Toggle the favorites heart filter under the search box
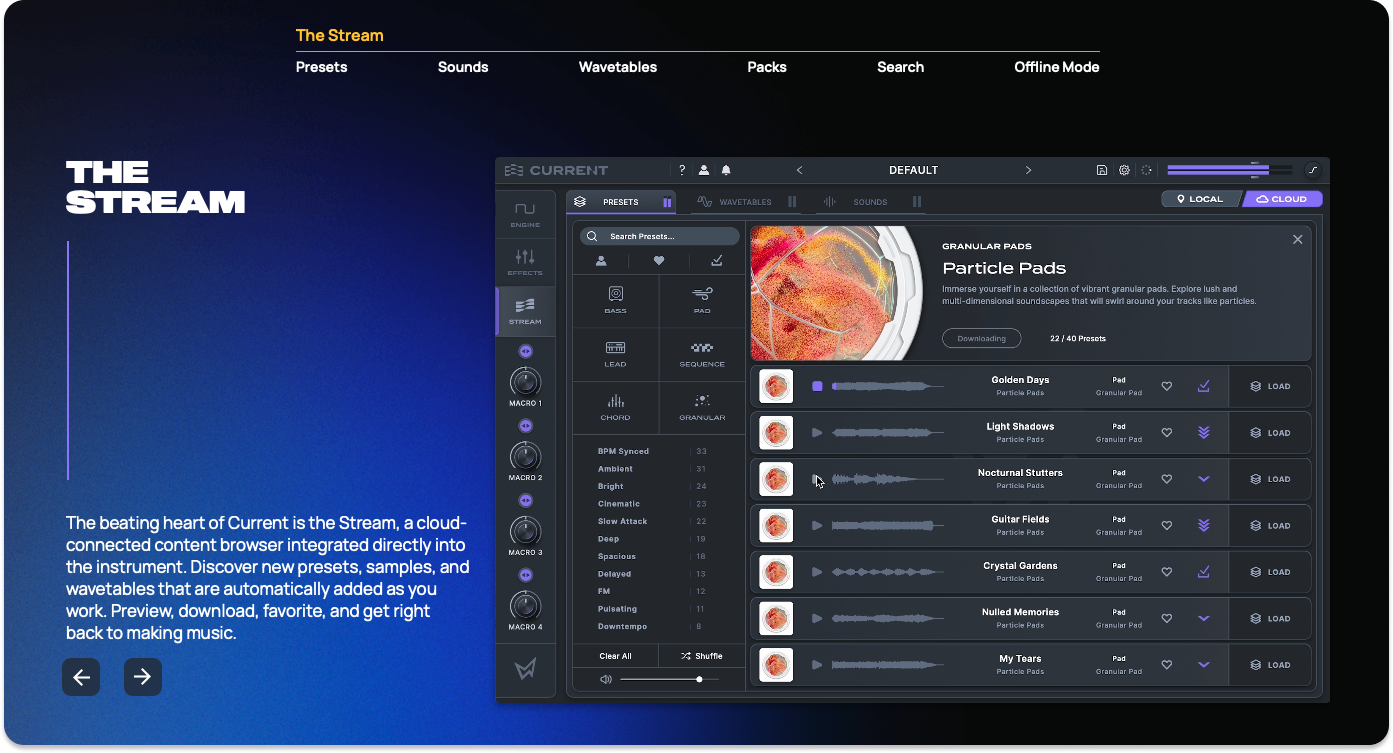The width and height of the screenshot is (1393, 753). pyautogui.click(x=659, y=261)
